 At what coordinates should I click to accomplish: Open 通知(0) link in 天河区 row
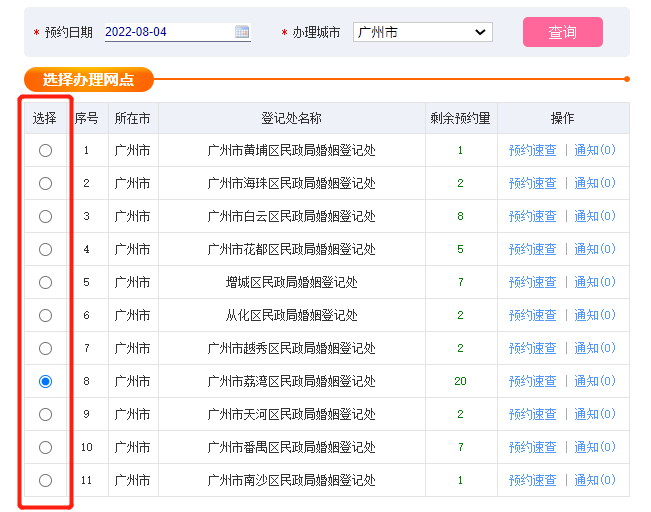coord(594,414)
